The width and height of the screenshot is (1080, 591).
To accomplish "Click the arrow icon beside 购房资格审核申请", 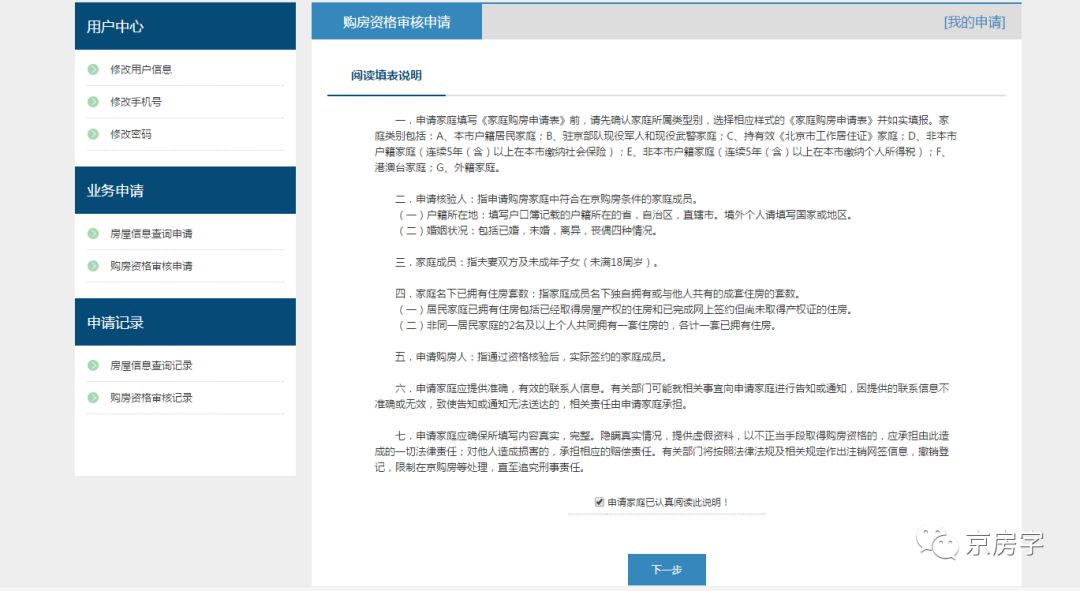I will 92,266.
